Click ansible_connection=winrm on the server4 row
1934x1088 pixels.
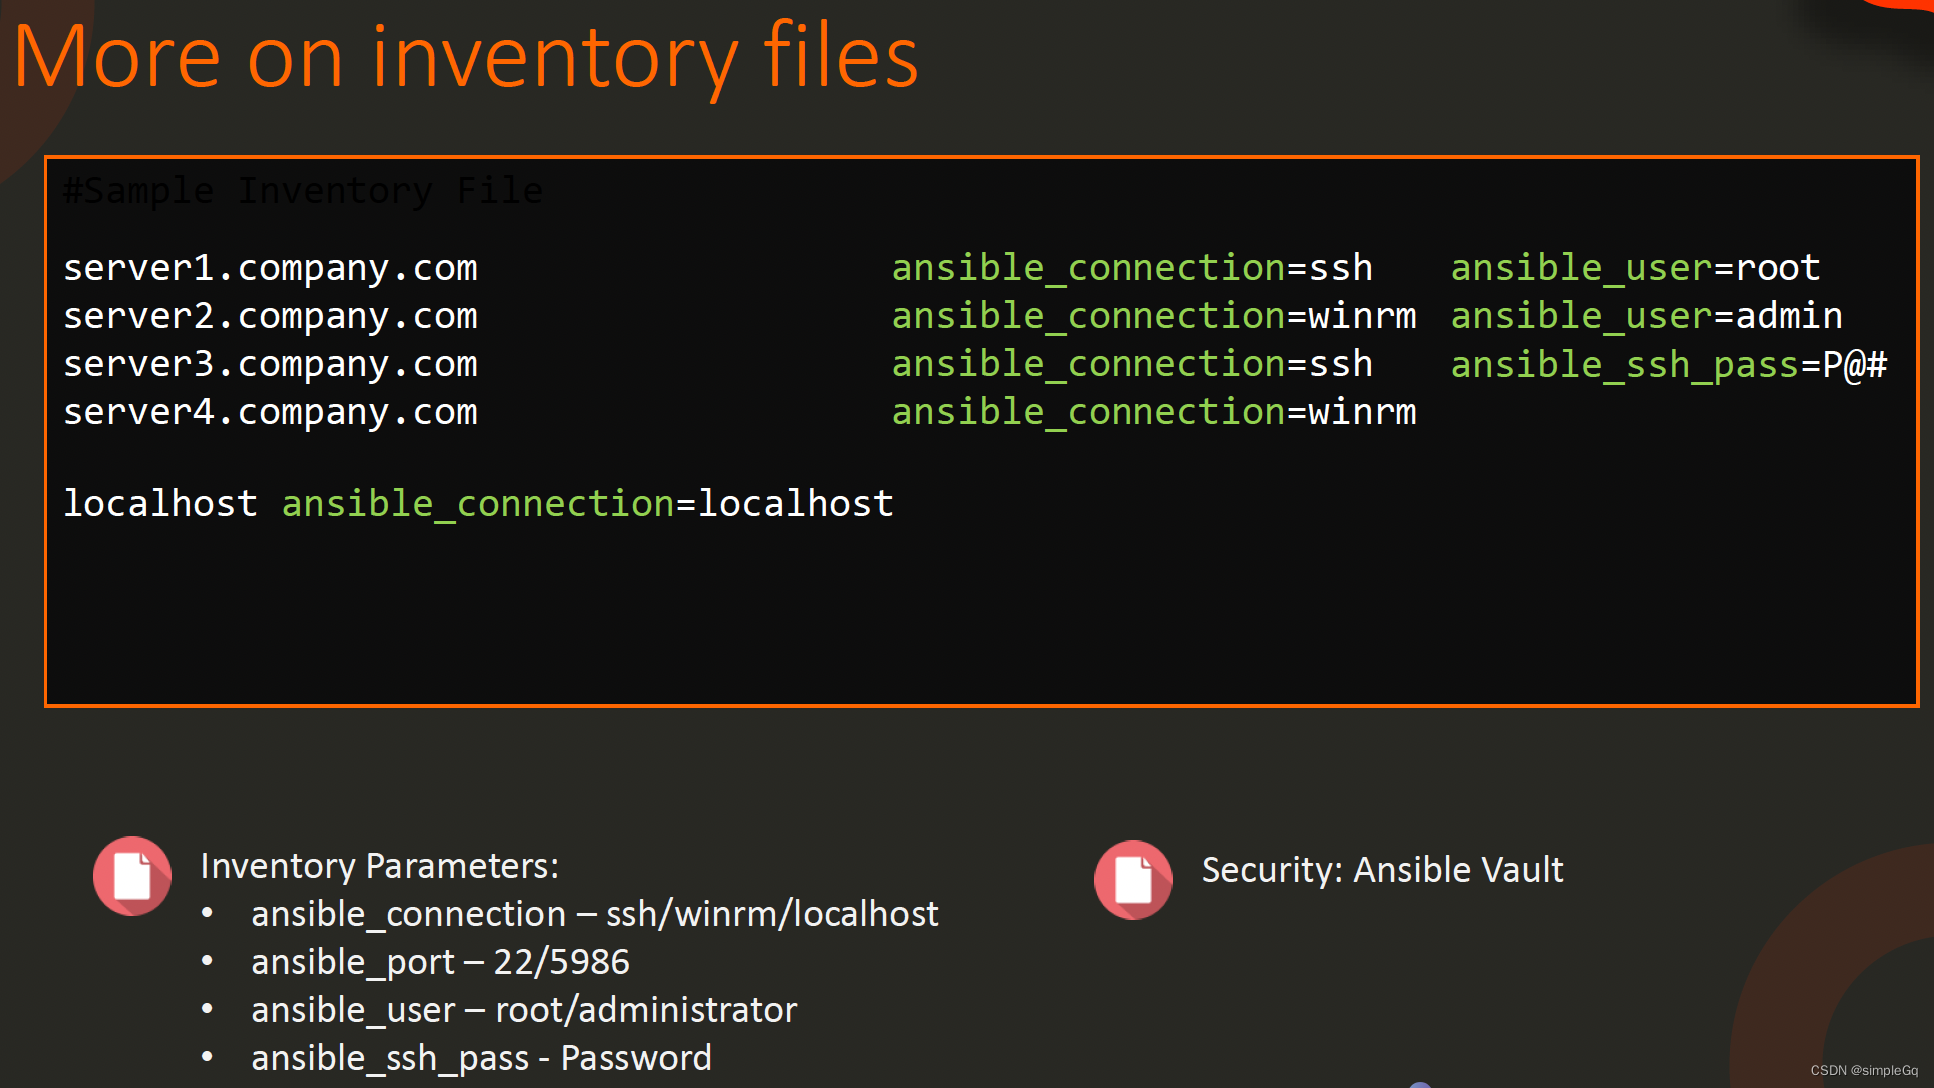click(1154, 412)
